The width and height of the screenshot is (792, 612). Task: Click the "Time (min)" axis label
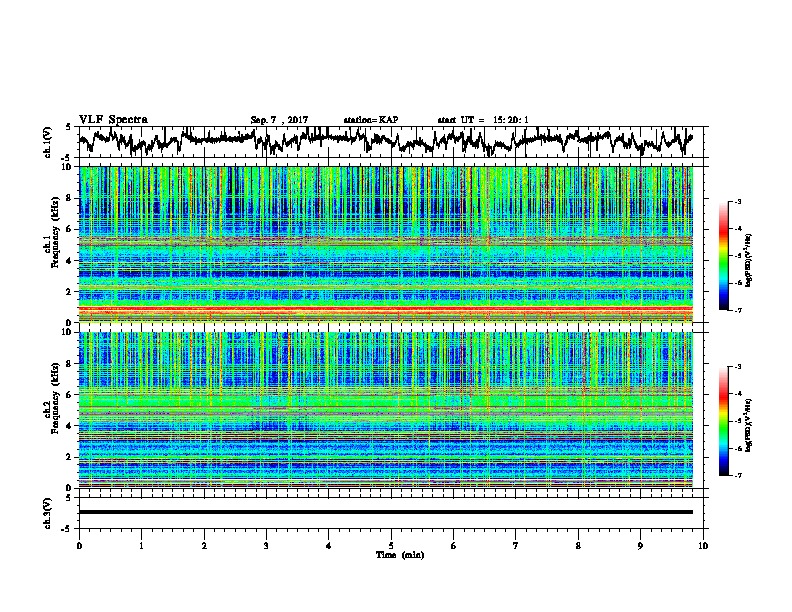pos(400,555)
